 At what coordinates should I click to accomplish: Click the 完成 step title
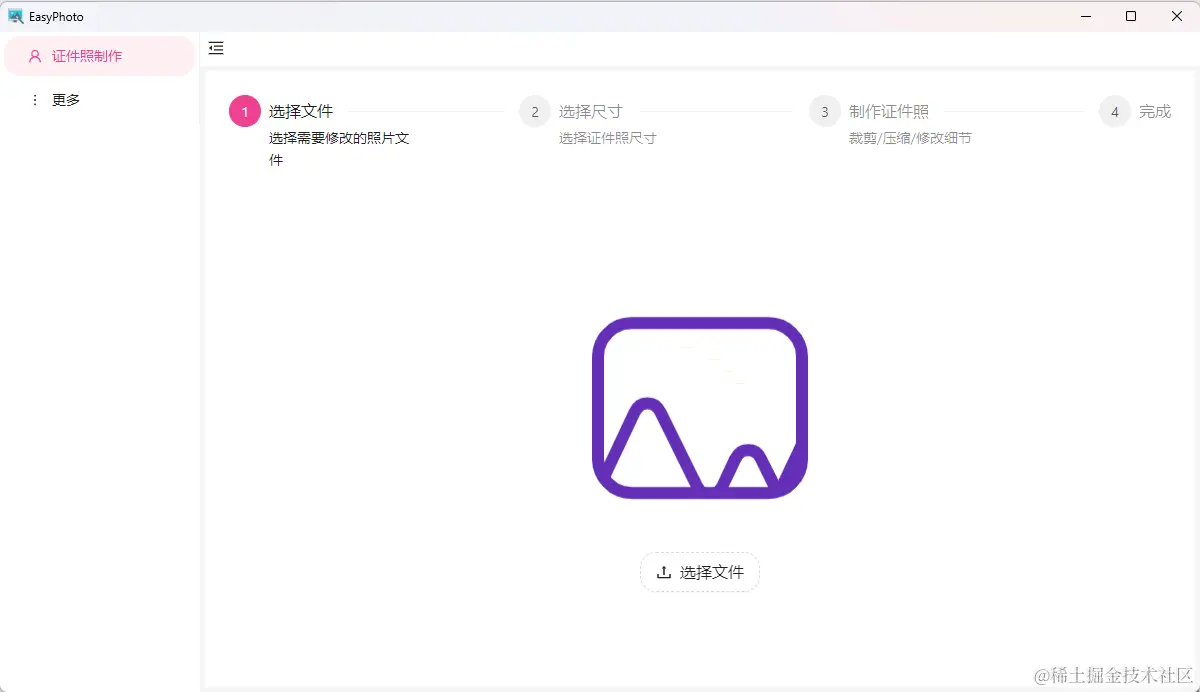pyautogui.click(x=1155, y=111)
